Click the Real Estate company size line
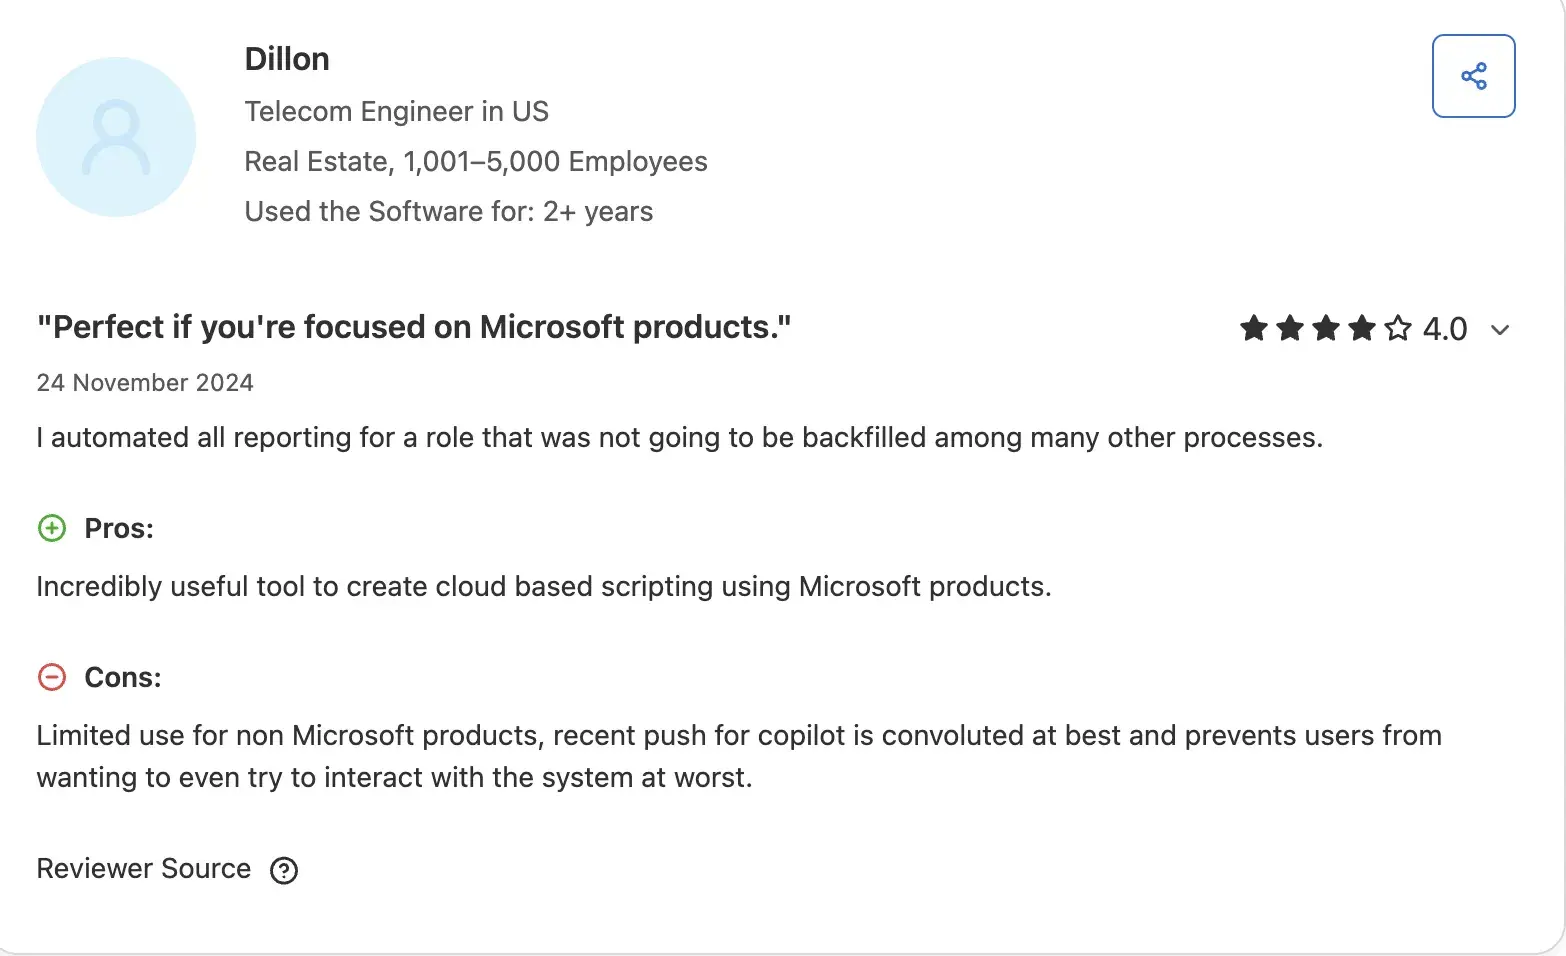 click(476, 161)
